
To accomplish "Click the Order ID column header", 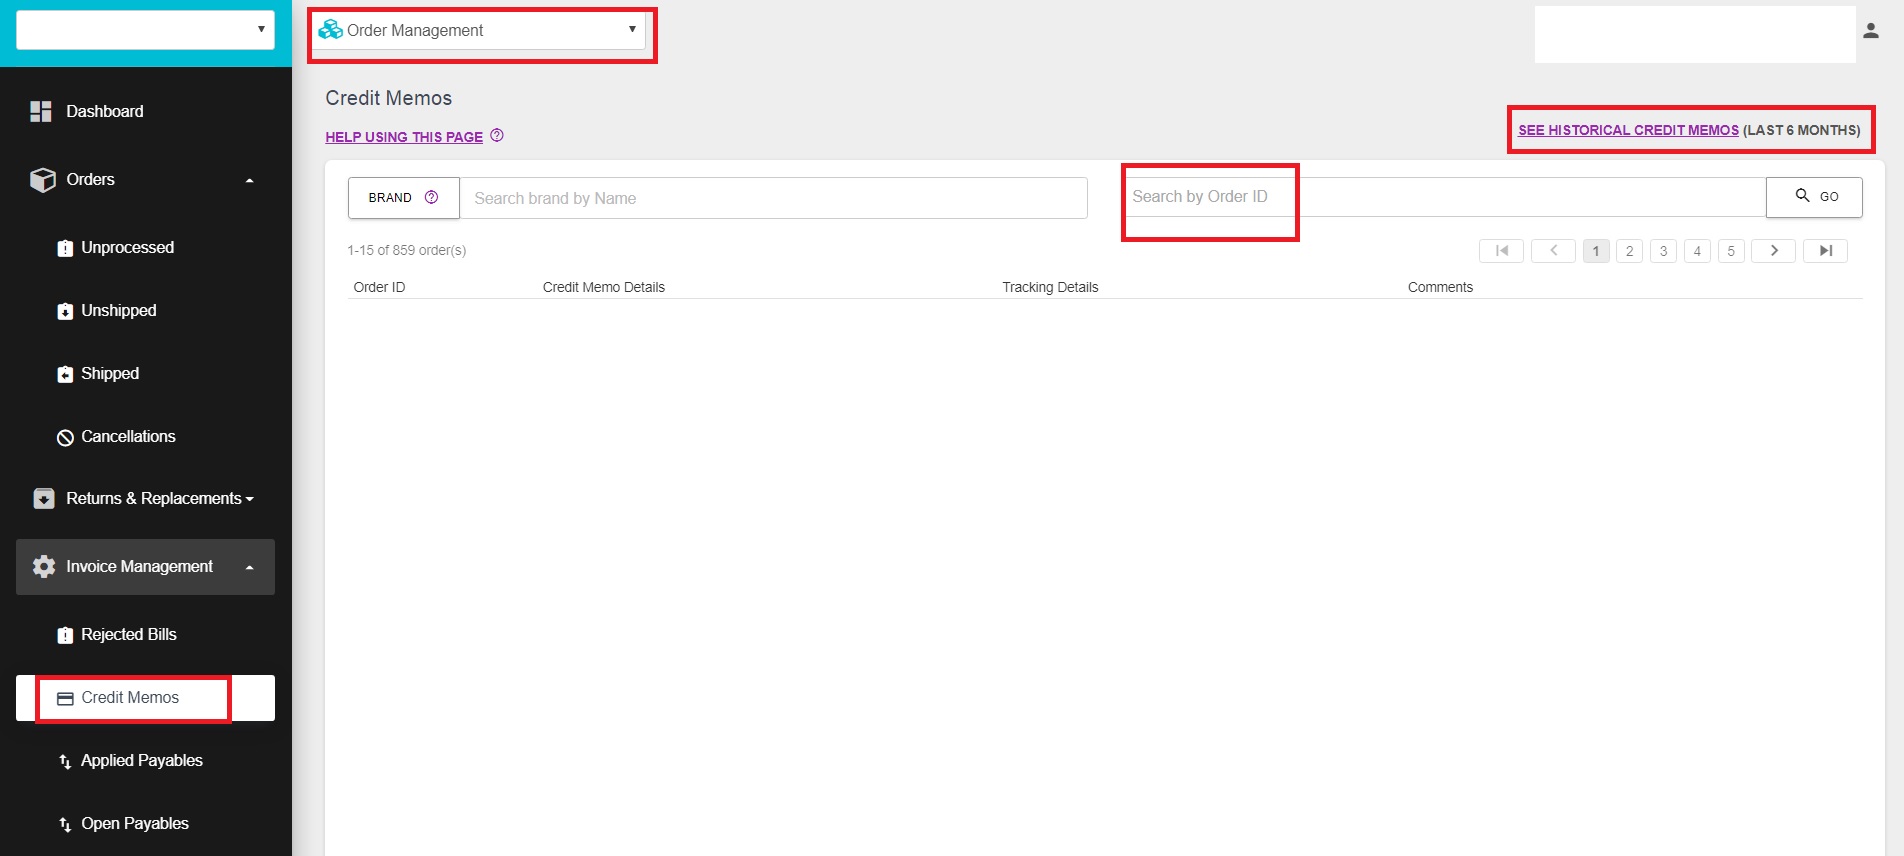I will click(379, 287).
